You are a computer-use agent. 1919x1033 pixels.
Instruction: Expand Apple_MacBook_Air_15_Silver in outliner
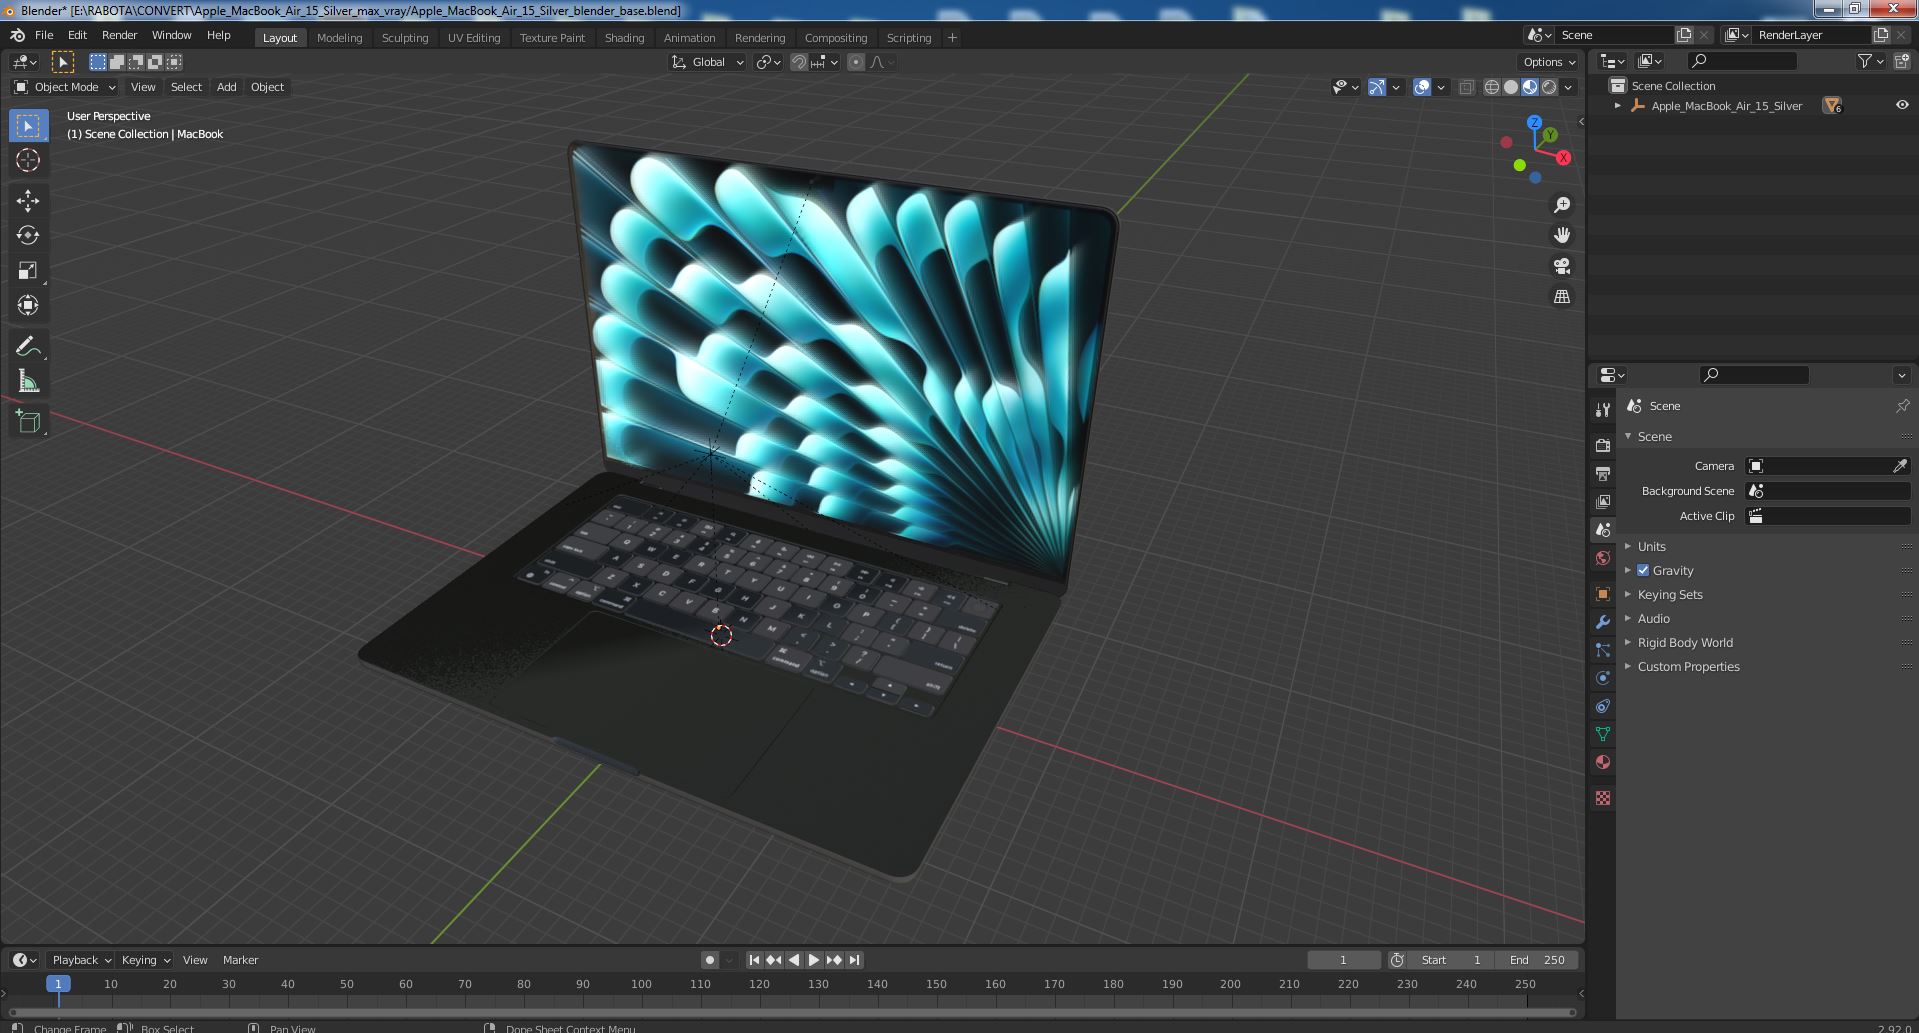pos(1617,106)
